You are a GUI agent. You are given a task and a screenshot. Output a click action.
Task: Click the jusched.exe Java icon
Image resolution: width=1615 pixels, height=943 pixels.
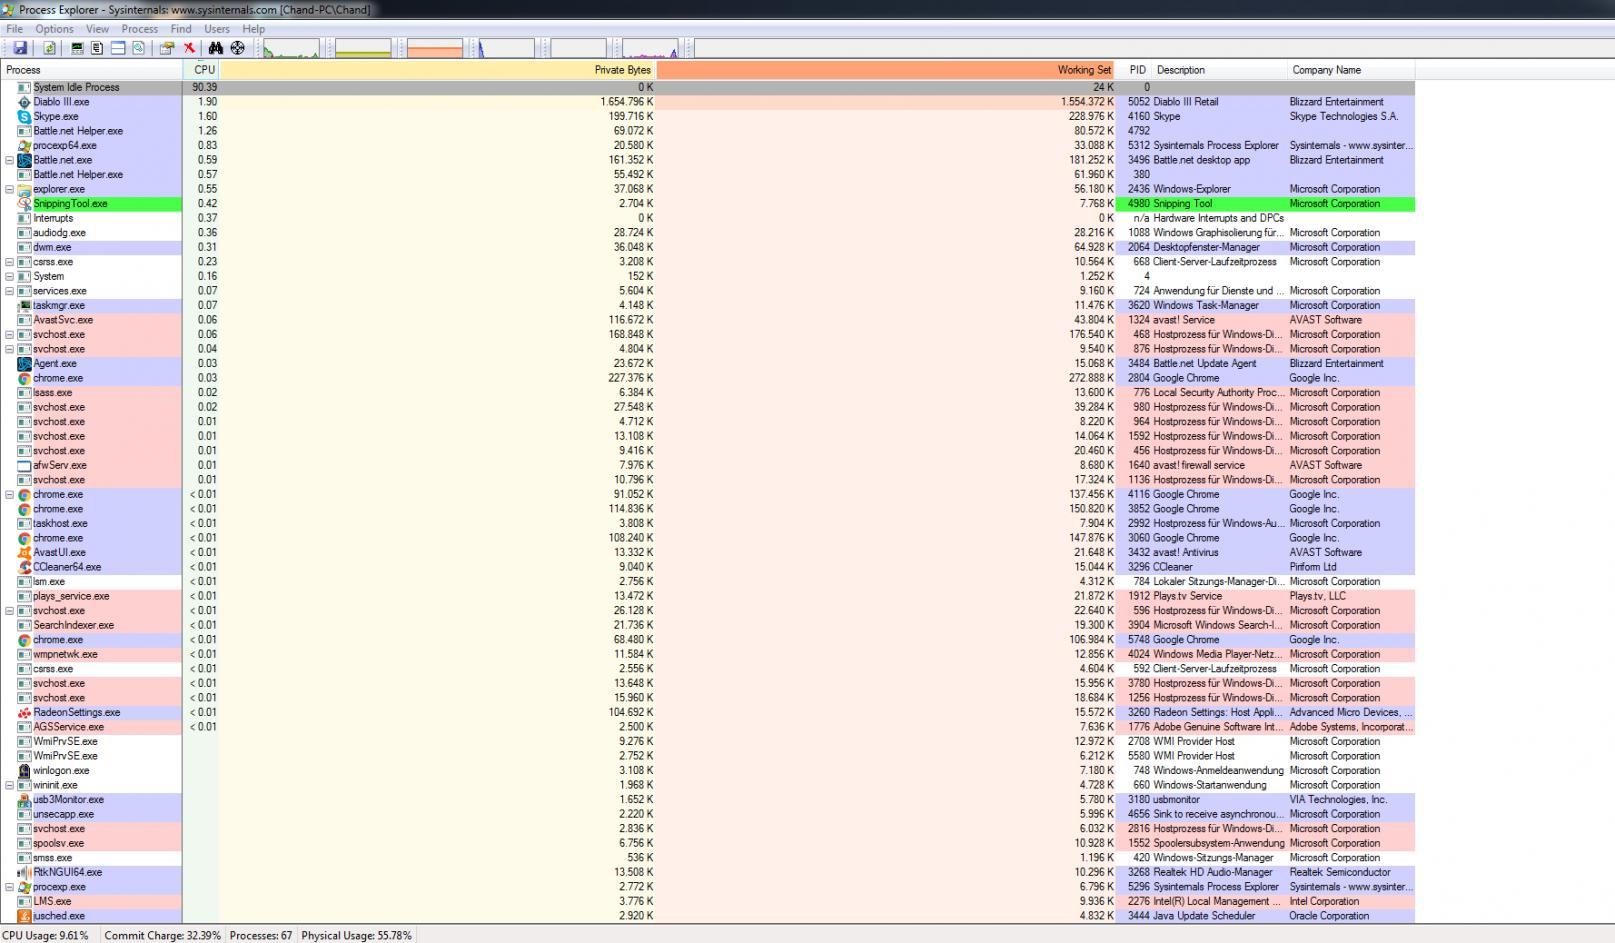point(25,916)
